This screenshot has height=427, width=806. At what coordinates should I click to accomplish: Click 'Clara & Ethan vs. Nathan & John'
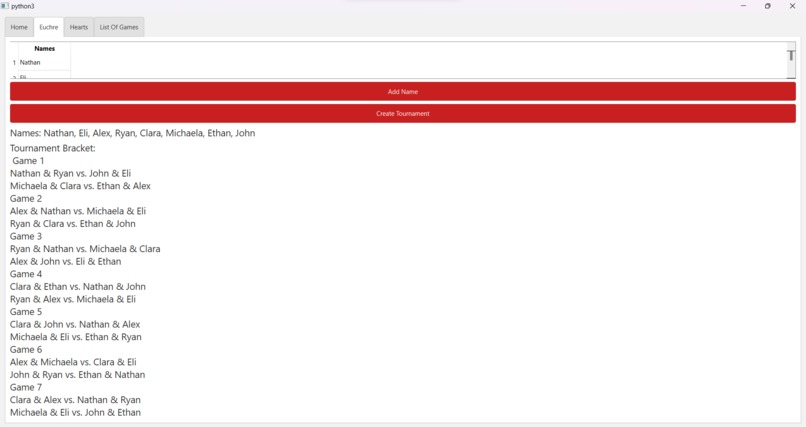[78, 287]
